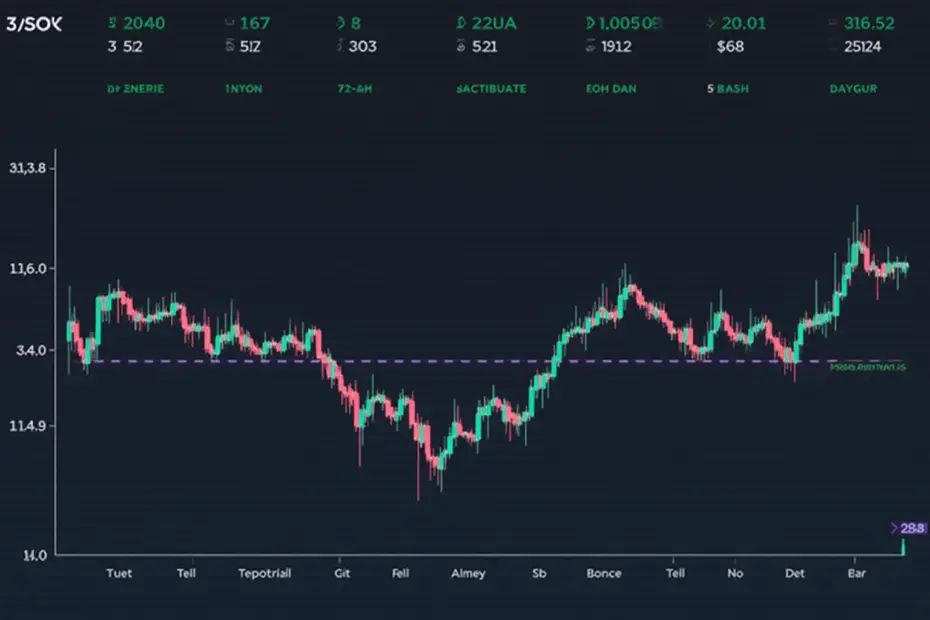The width and height of the screenshot is (930, 620).
Task: Click the green label on dashed line
Action: tap(867, 367)
